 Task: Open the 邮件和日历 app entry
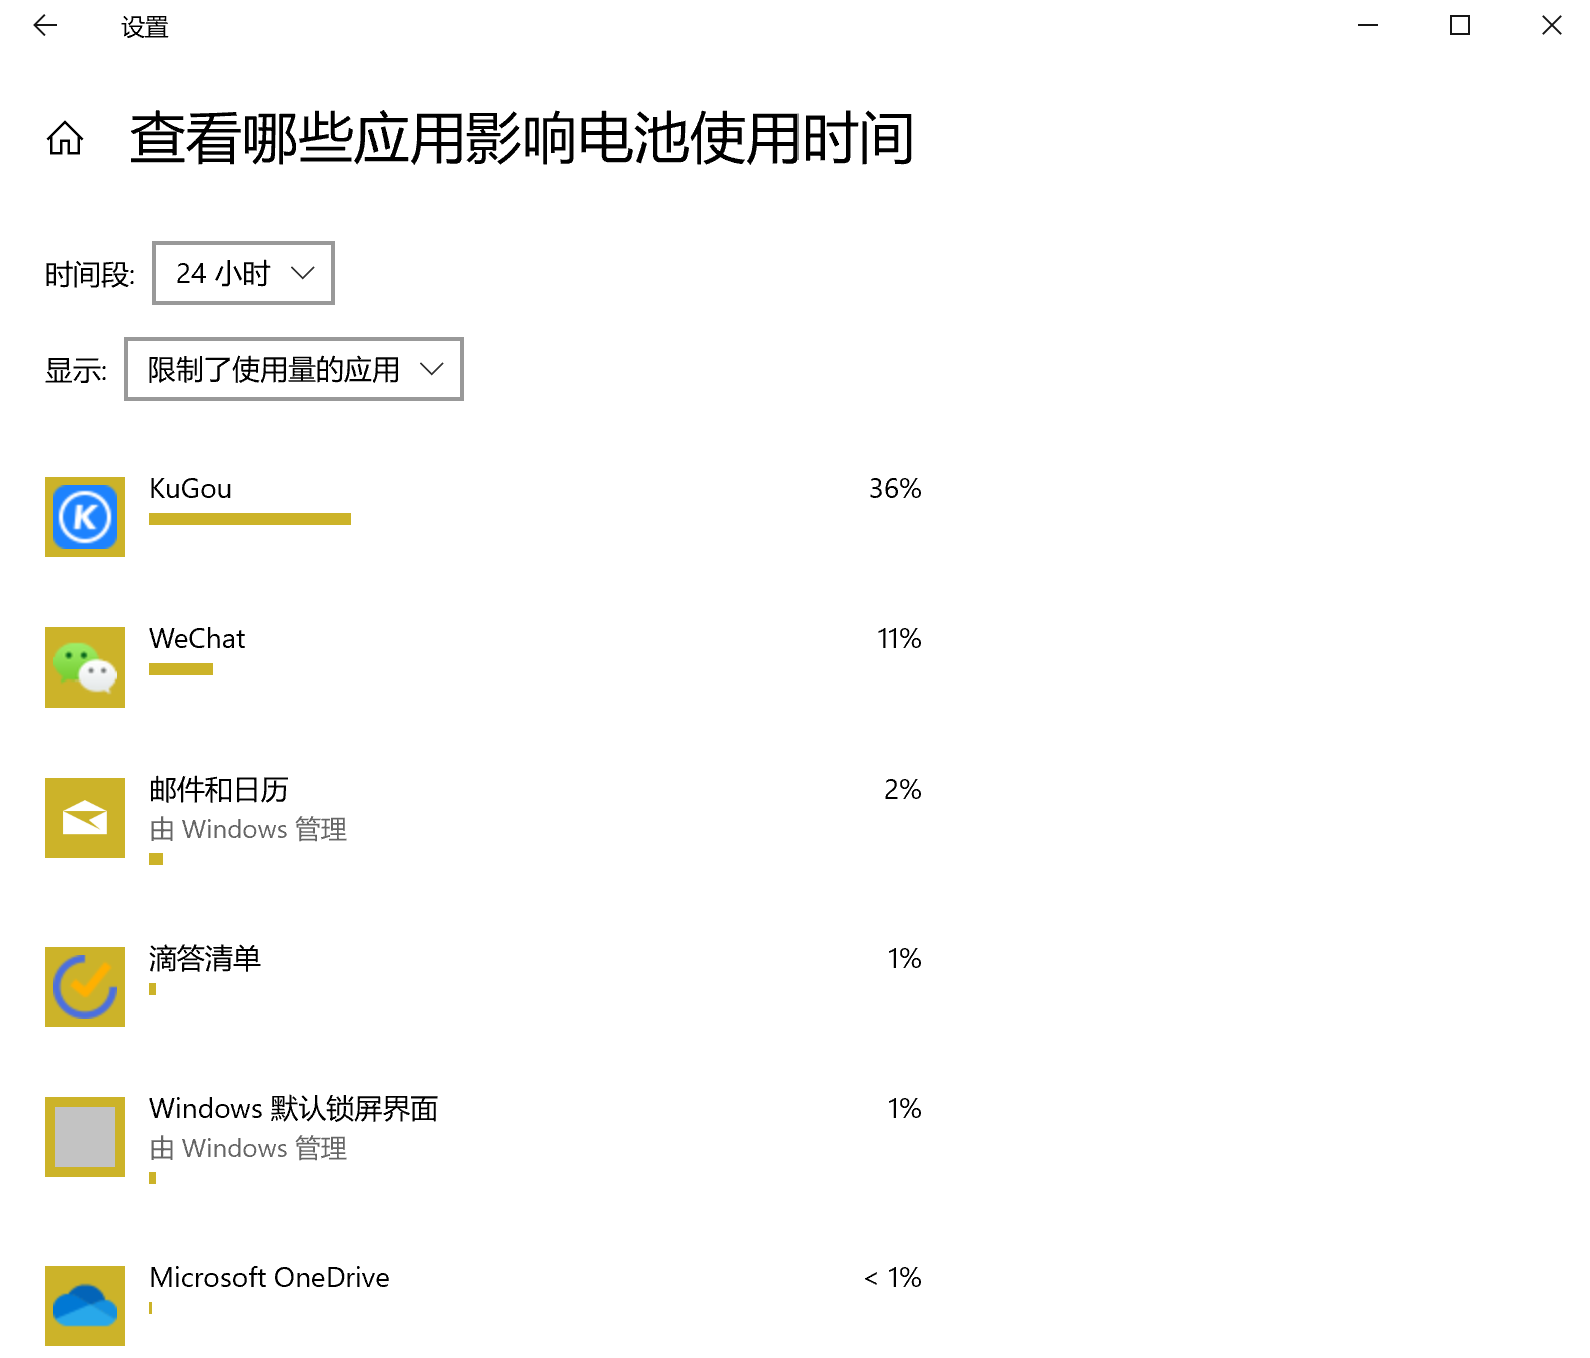click(x=219, y=789)
